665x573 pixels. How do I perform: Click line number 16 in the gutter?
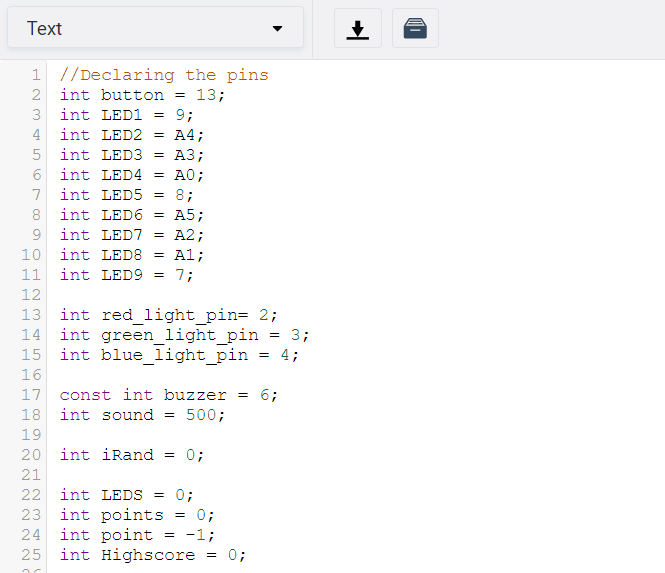click(x=31, y=375)
